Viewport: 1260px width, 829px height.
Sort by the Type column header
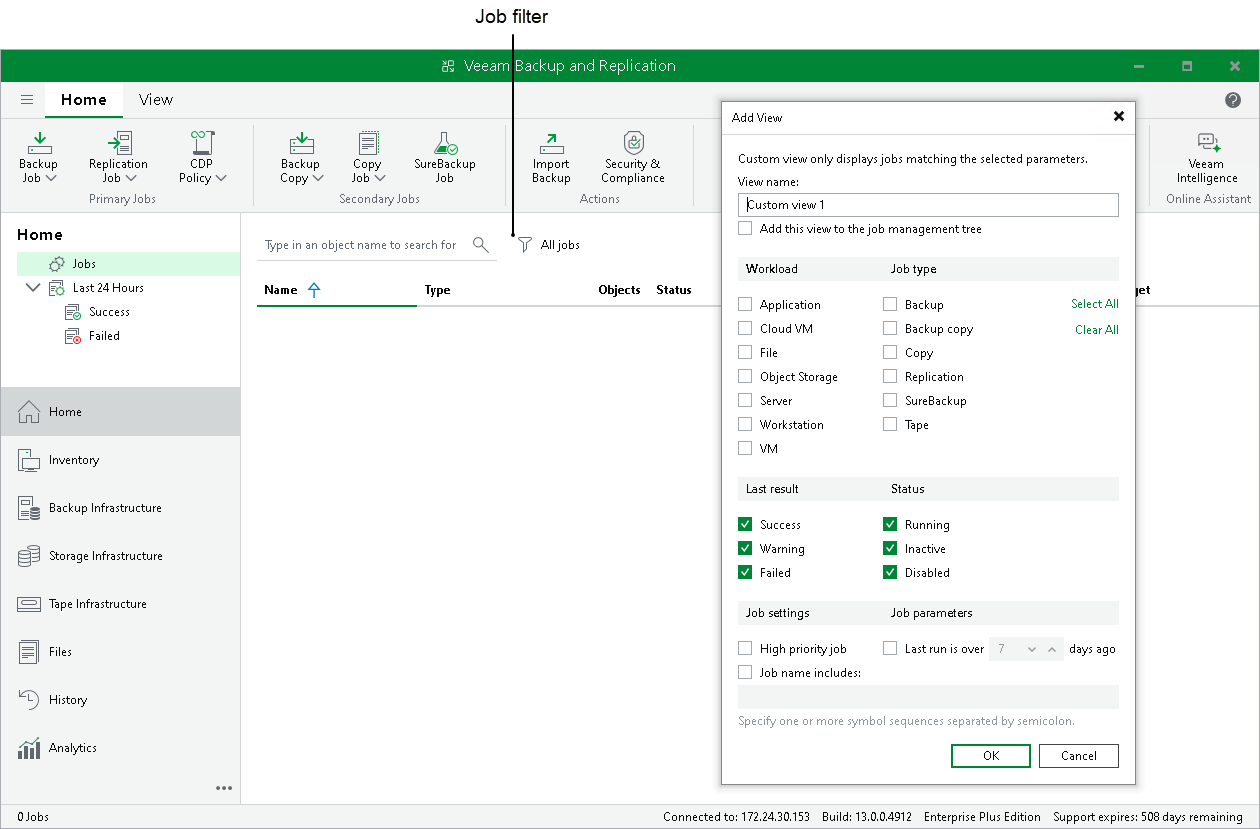pos(437,290)
